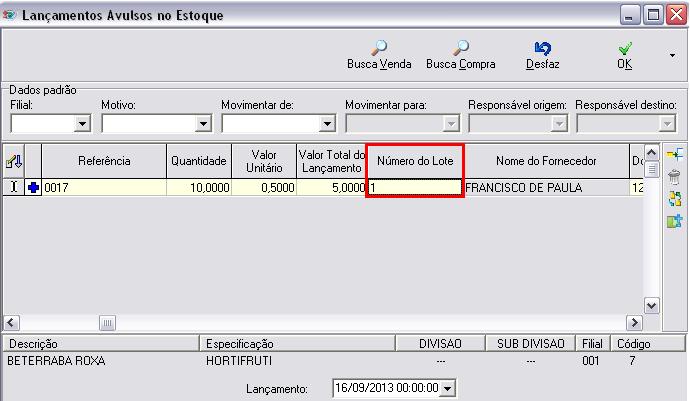Select the Número do Lote column header
Viewport: 690px width, 401px height.
tap(415, 161)
